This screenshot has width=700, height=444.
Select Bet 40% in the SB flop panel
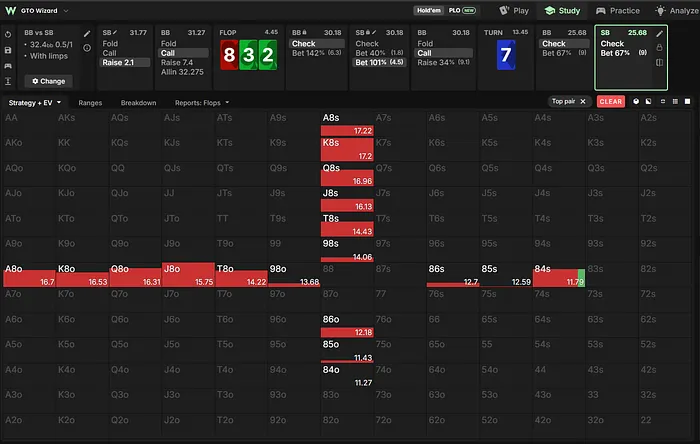pyautogui.click(x=379, y=53)
